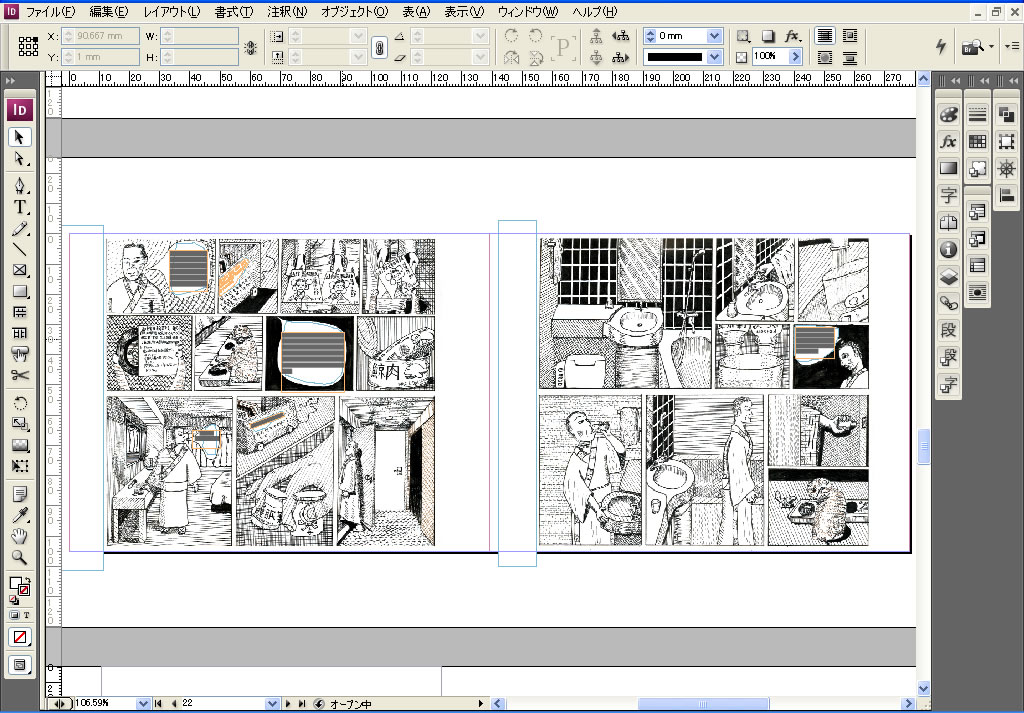Click the fill and stroke color swatch

click(20, 588)
